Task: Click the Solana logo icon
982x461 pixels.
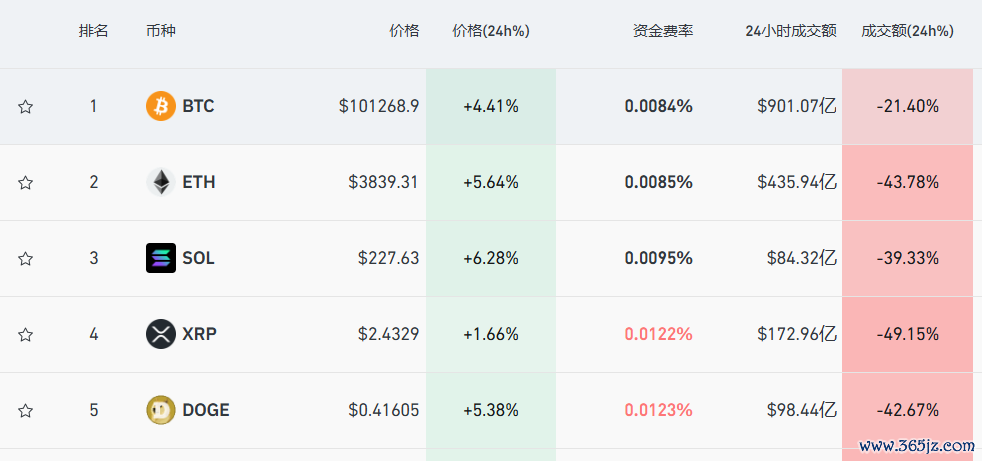Action: pos(161,258)
